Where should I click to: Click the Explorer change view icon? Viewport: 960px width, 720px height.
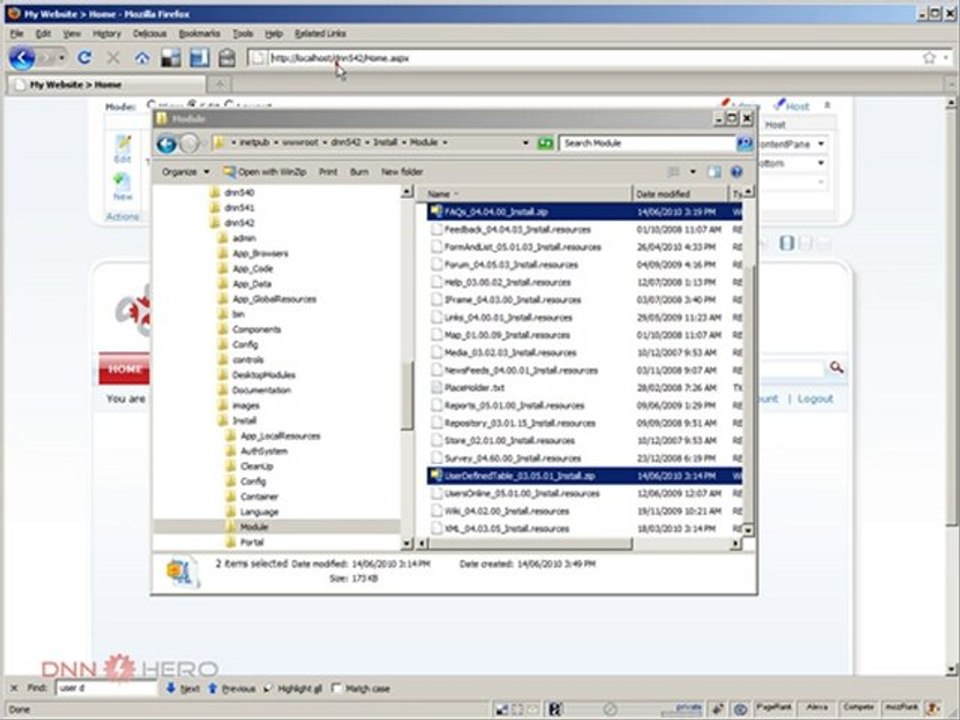tap(673, 172)
